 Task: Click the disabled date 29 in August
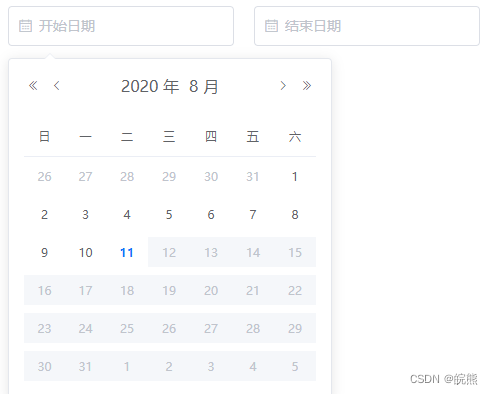[x=295, y=328]
